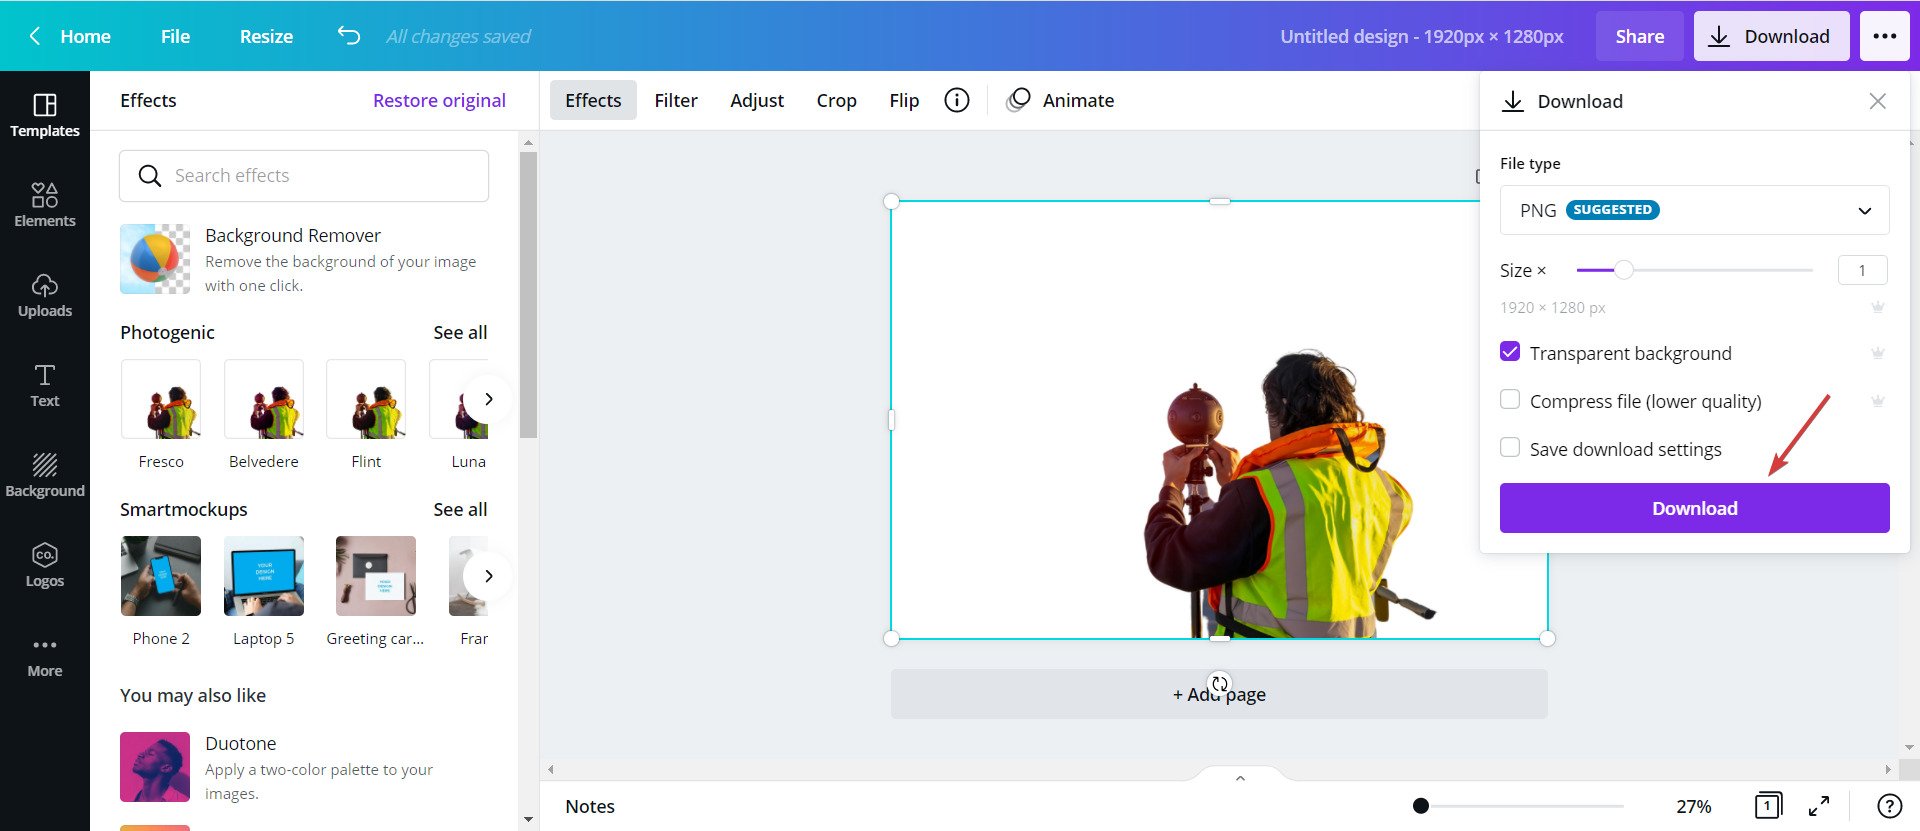Open the Elements sidebar panel
The width and height of the screenshot is (1920, 831).
[x=44, y=205]
